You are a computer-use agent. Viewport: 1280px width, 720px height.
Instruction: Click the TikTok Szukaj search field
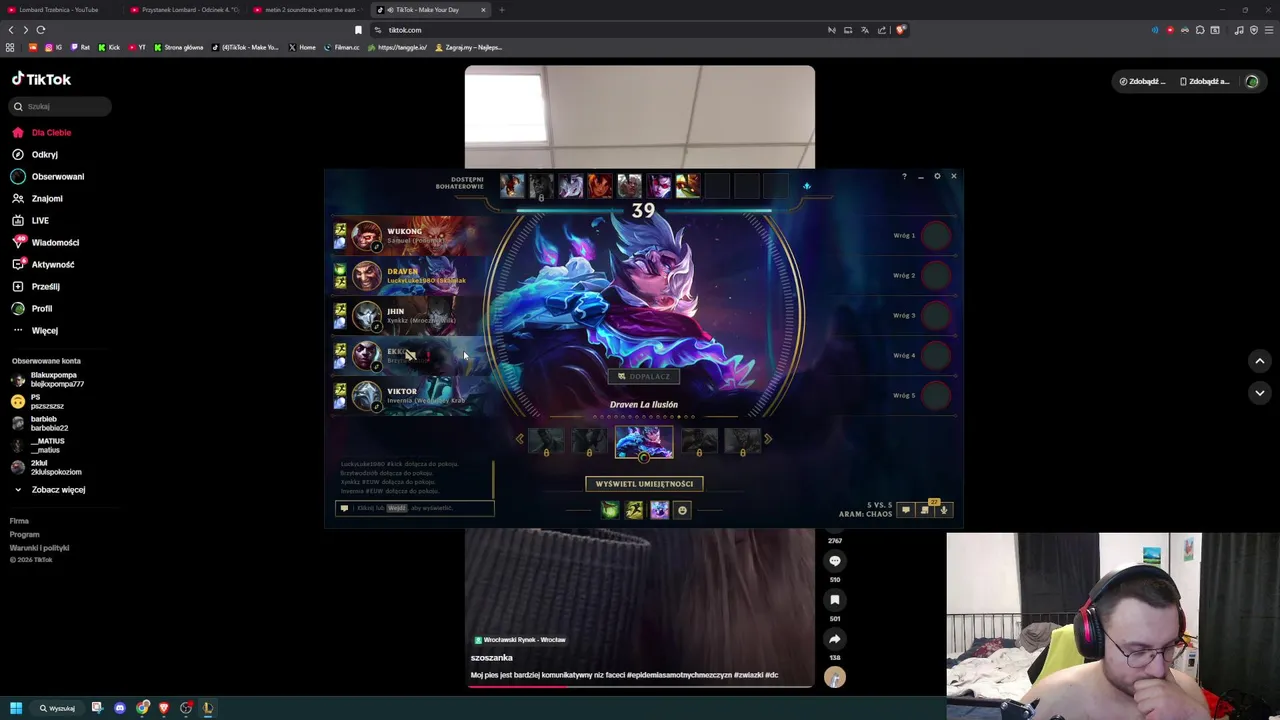click(x=60, y=106)
